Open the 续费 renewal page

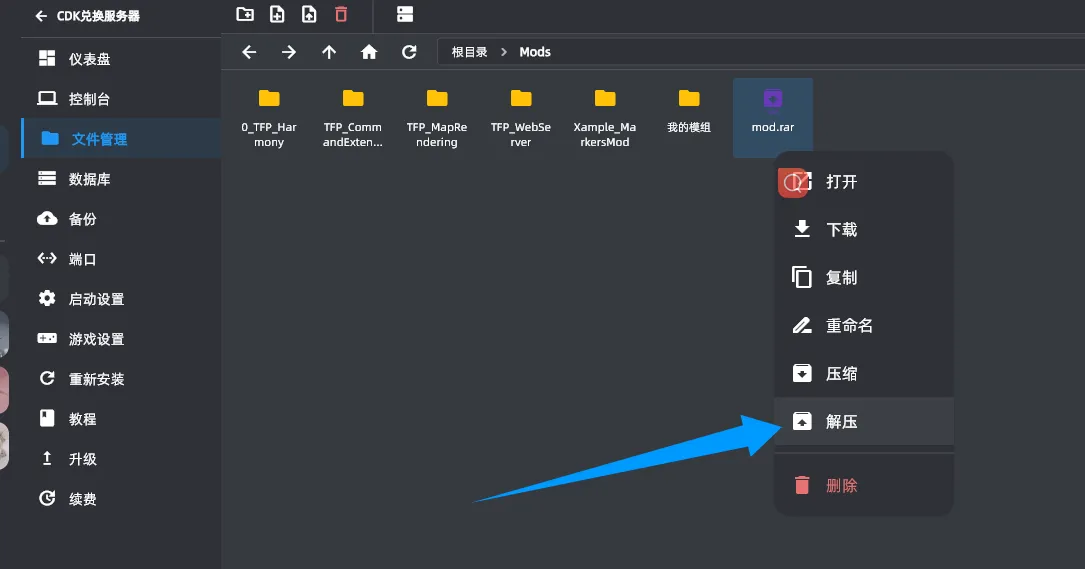point(121,498)
